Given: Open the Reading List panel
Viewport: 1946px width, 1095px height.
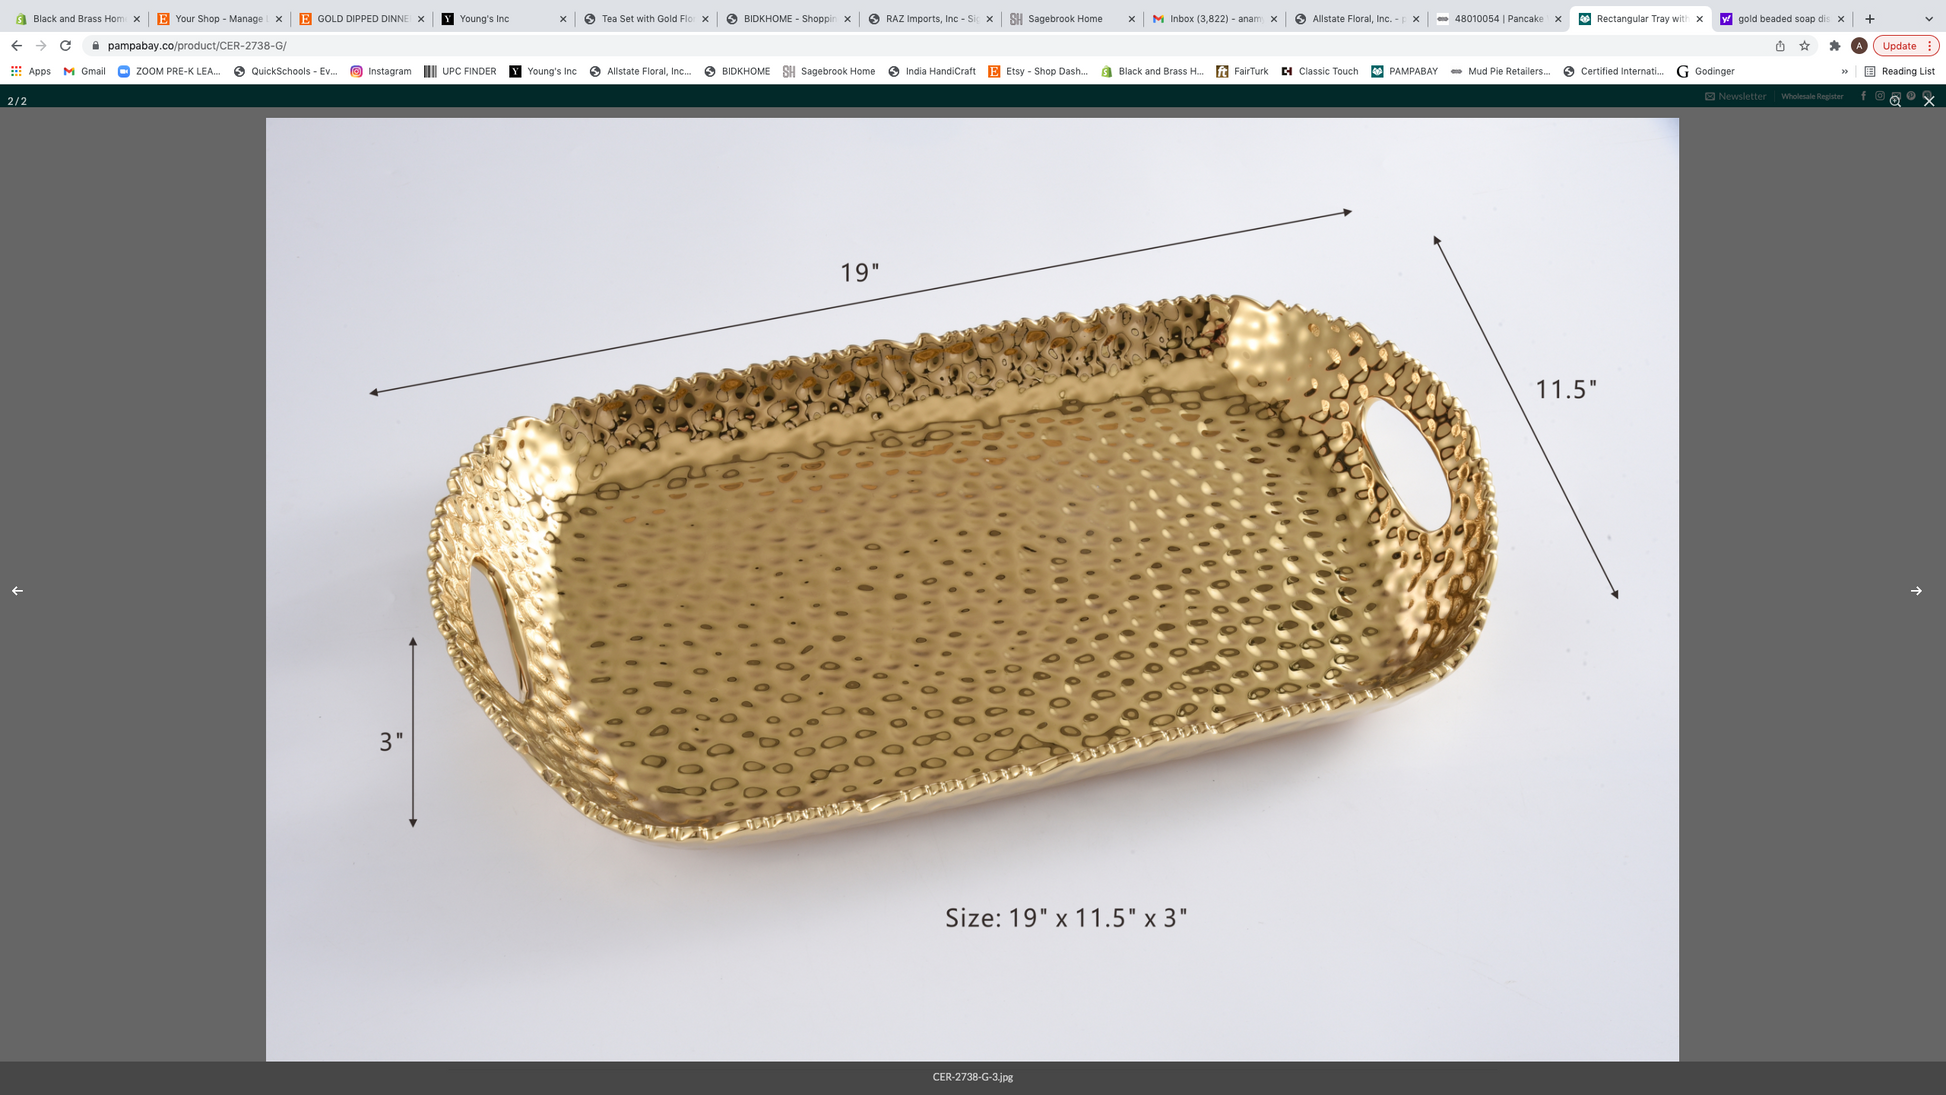Looking at the screenshot, I should 1899,72.
